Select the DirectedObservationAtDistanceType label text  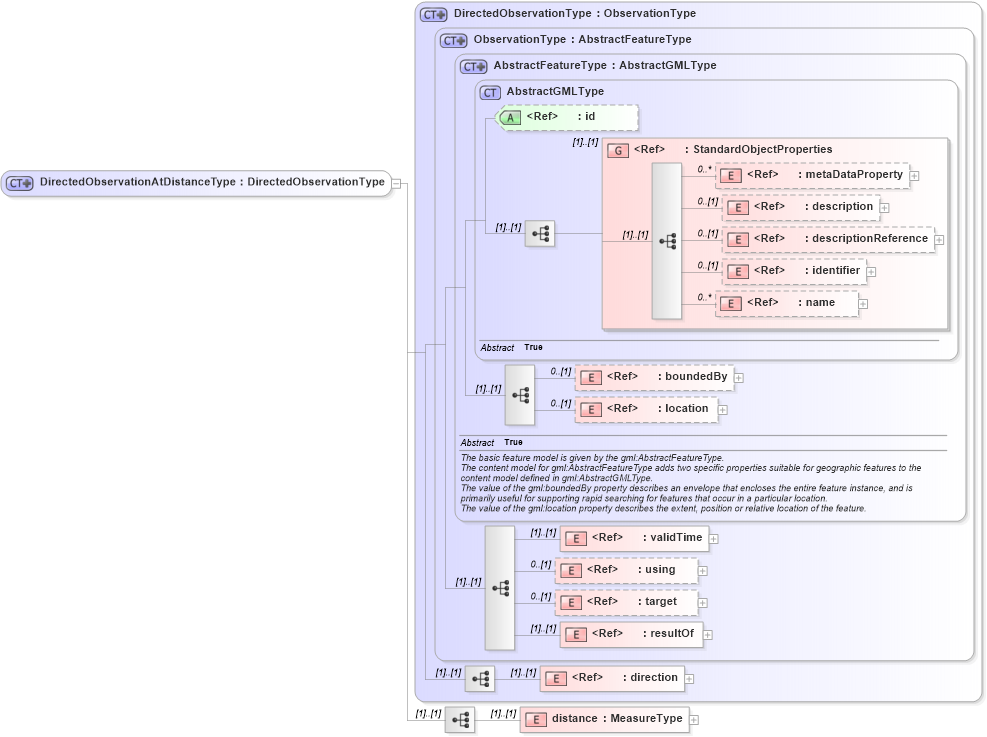click(212, 182)
